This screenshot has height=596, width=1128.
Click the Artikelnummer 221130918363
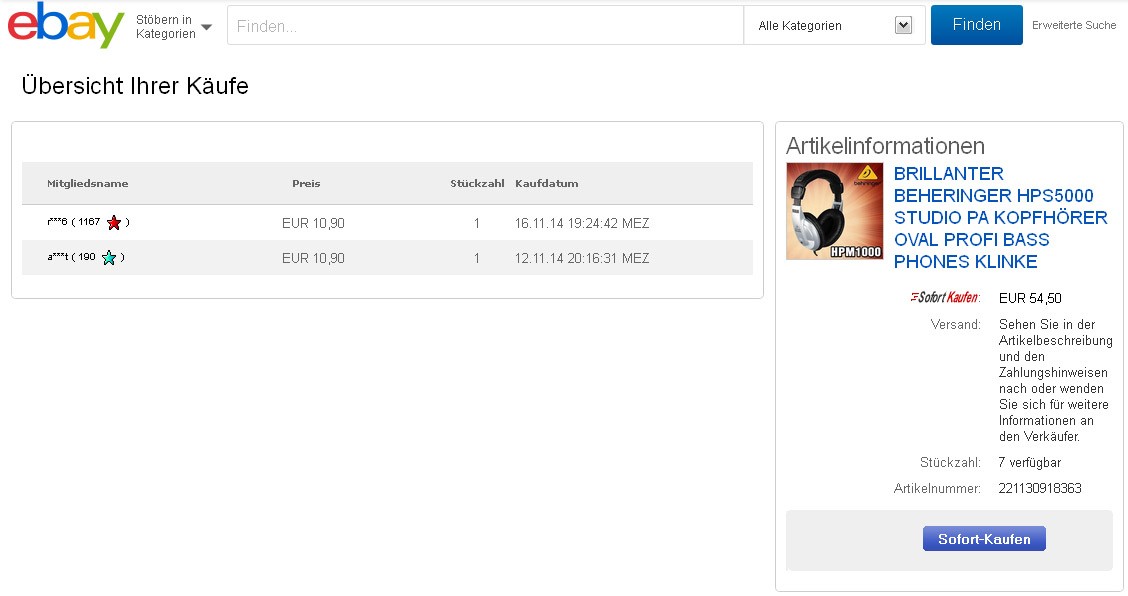pos(1040,489)
